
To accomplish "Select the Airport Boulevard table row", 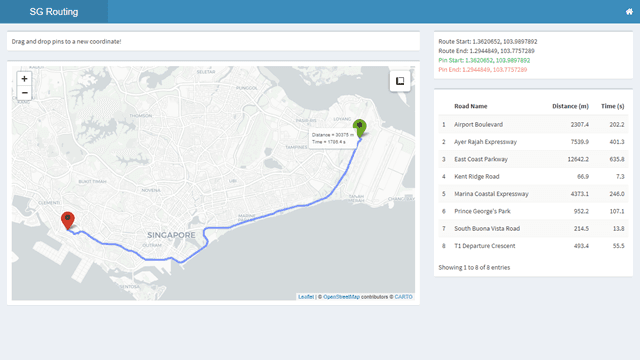I will coord(533,124).
